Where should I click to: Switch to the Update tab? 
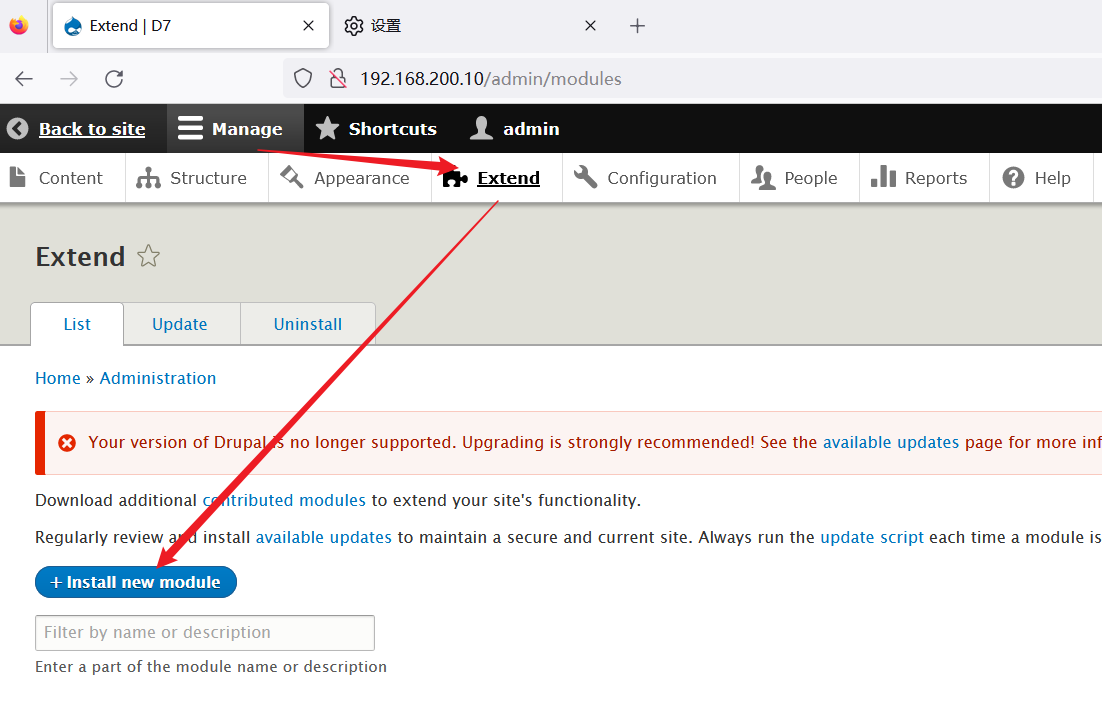(180, 324)
